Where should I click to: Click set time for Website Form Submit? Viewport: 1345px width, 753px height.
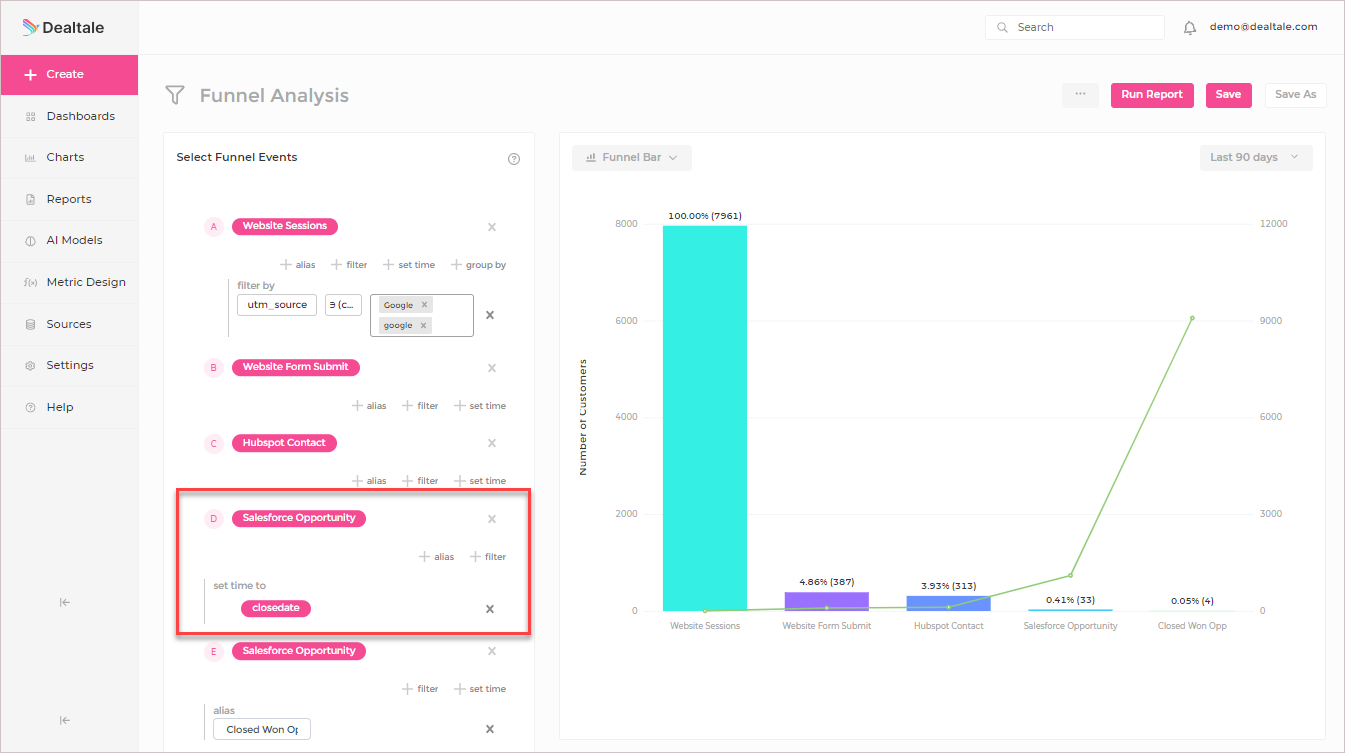pyautogui.click(x=480, y=406)
